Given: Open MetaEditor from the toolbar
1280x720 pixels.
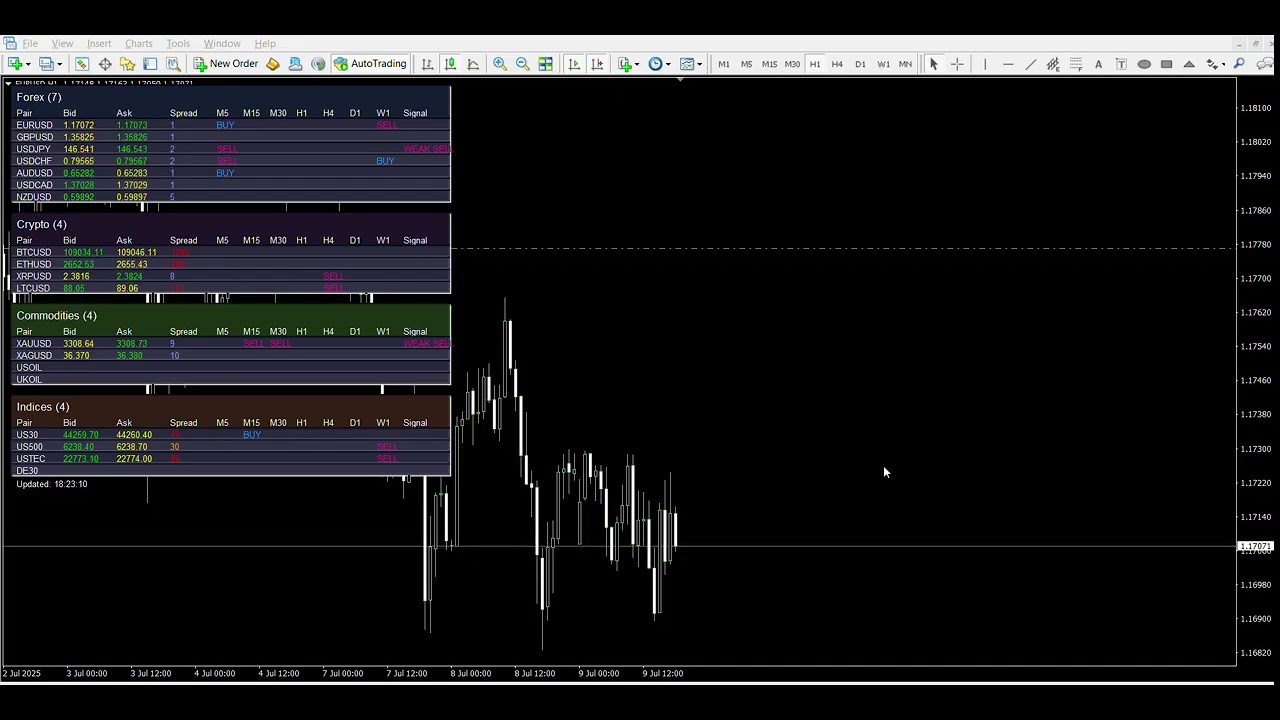Looking at the screenshot, I should pos(273,64).
